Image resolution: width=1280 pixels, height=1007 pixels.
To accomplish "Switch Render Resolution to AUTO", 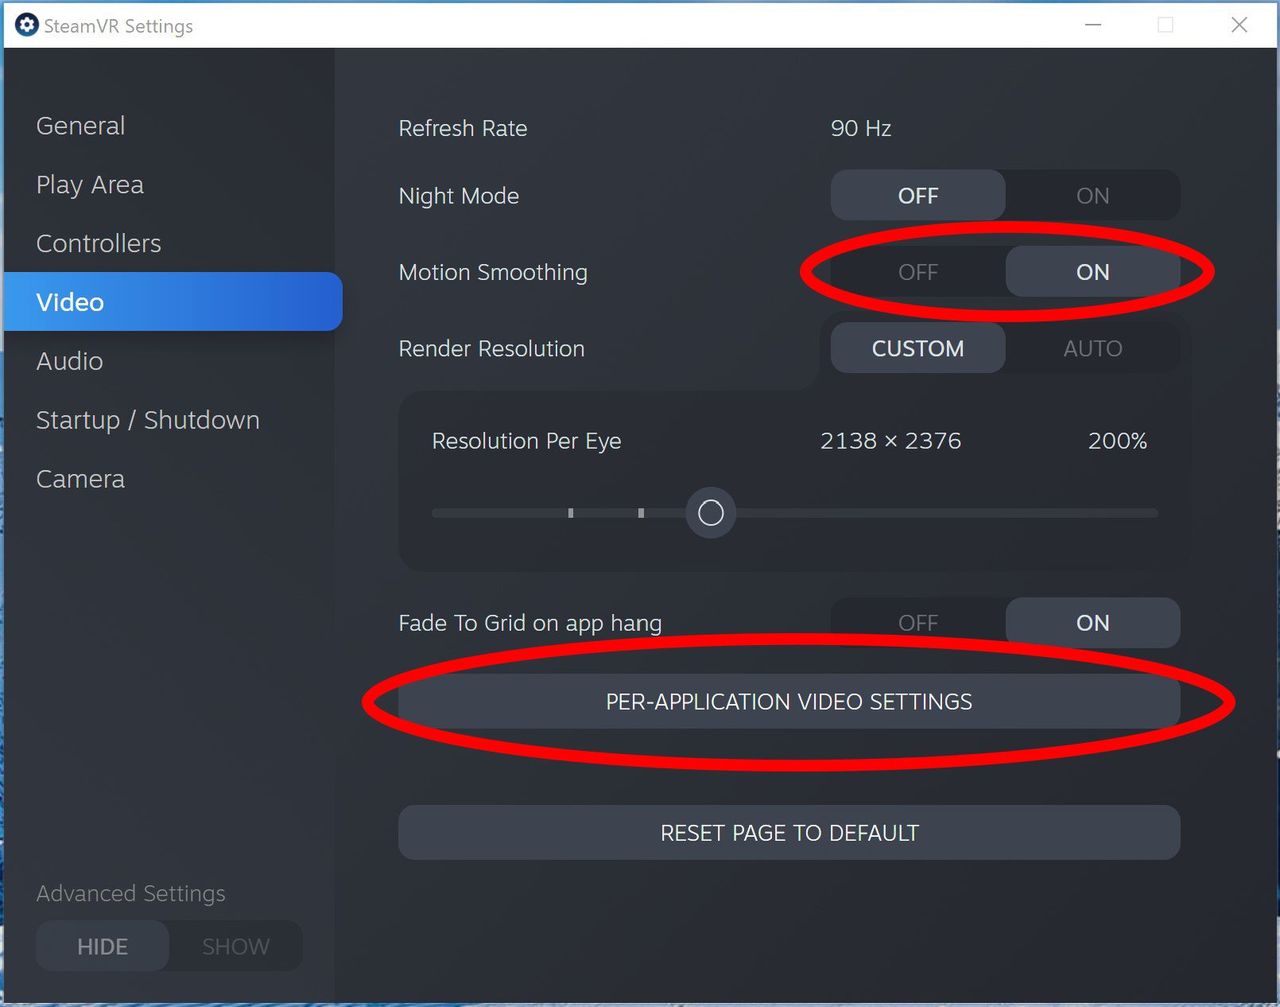I will coord(1093,348).
